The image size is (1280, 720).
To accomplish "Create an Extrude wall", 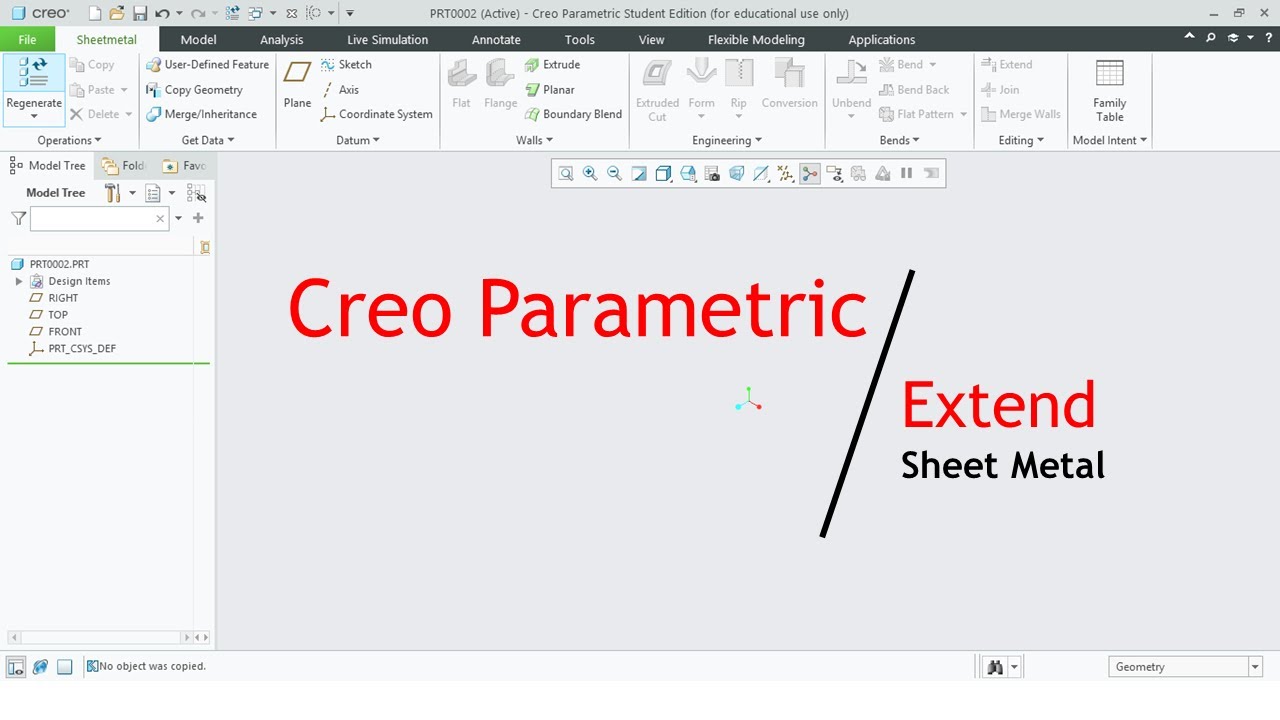I will pos(552,64).
